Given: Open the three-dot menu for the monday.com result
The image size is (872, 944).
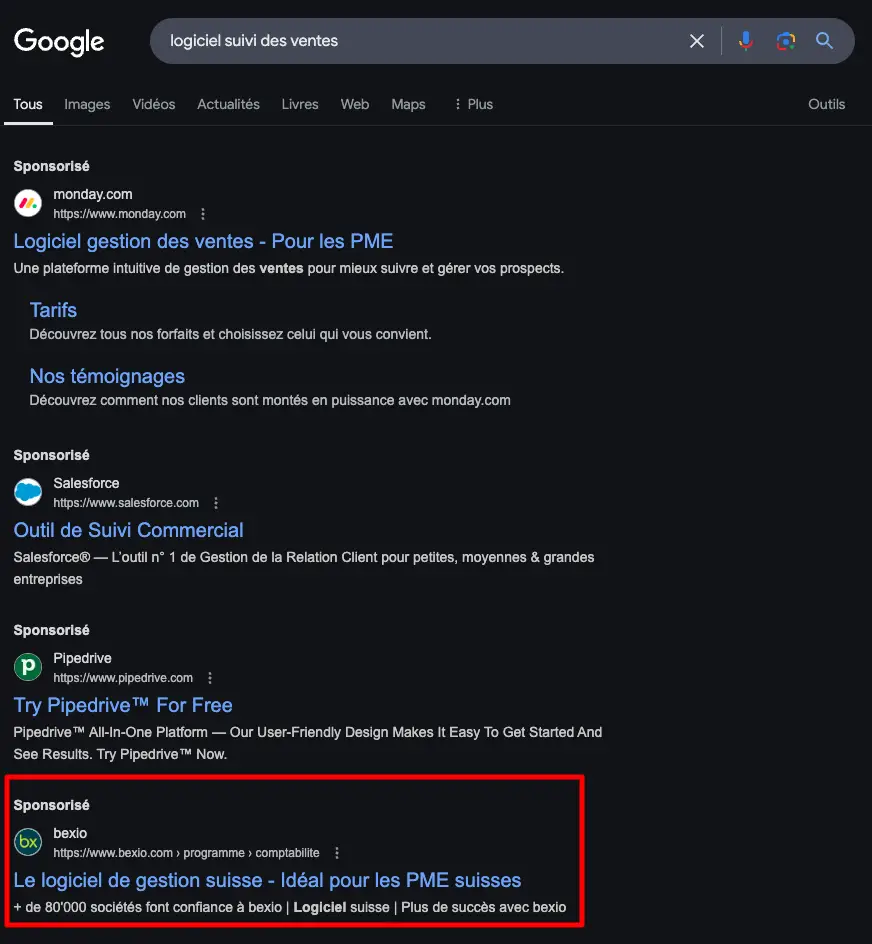Looking at the screenshot, I should pos(203,213).
